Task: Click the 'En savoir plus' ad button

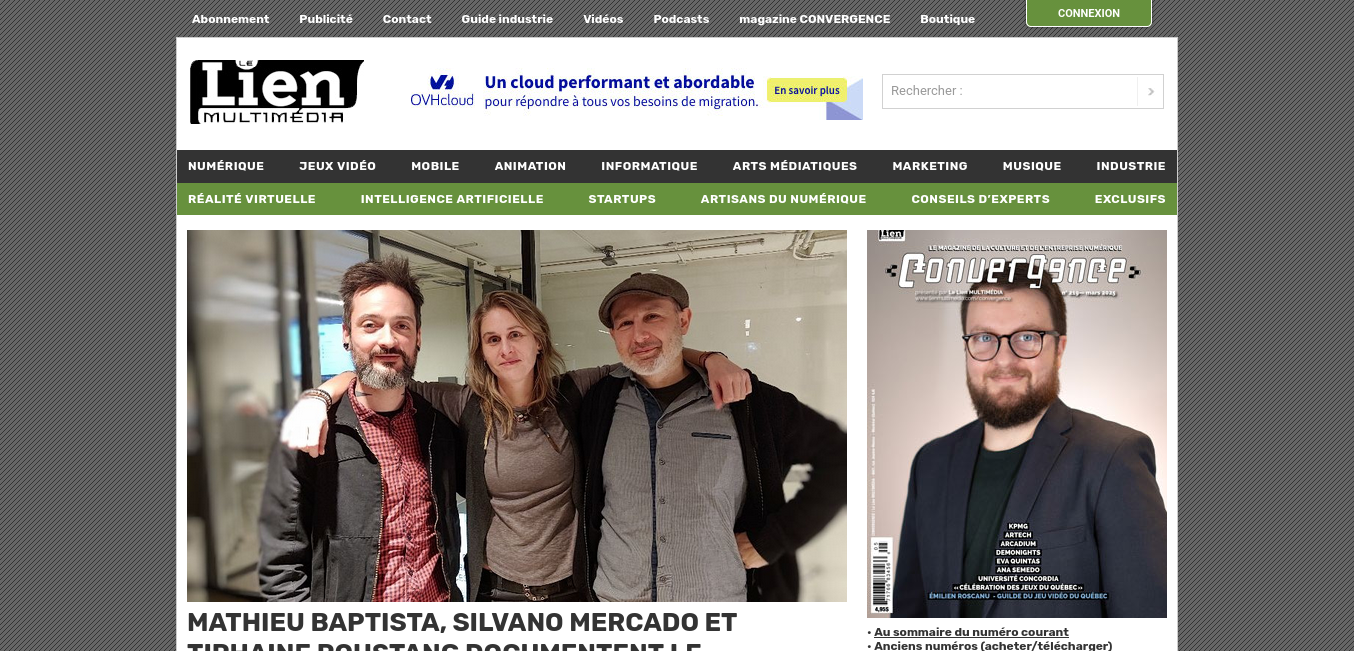Action: [x=807, y=91]
